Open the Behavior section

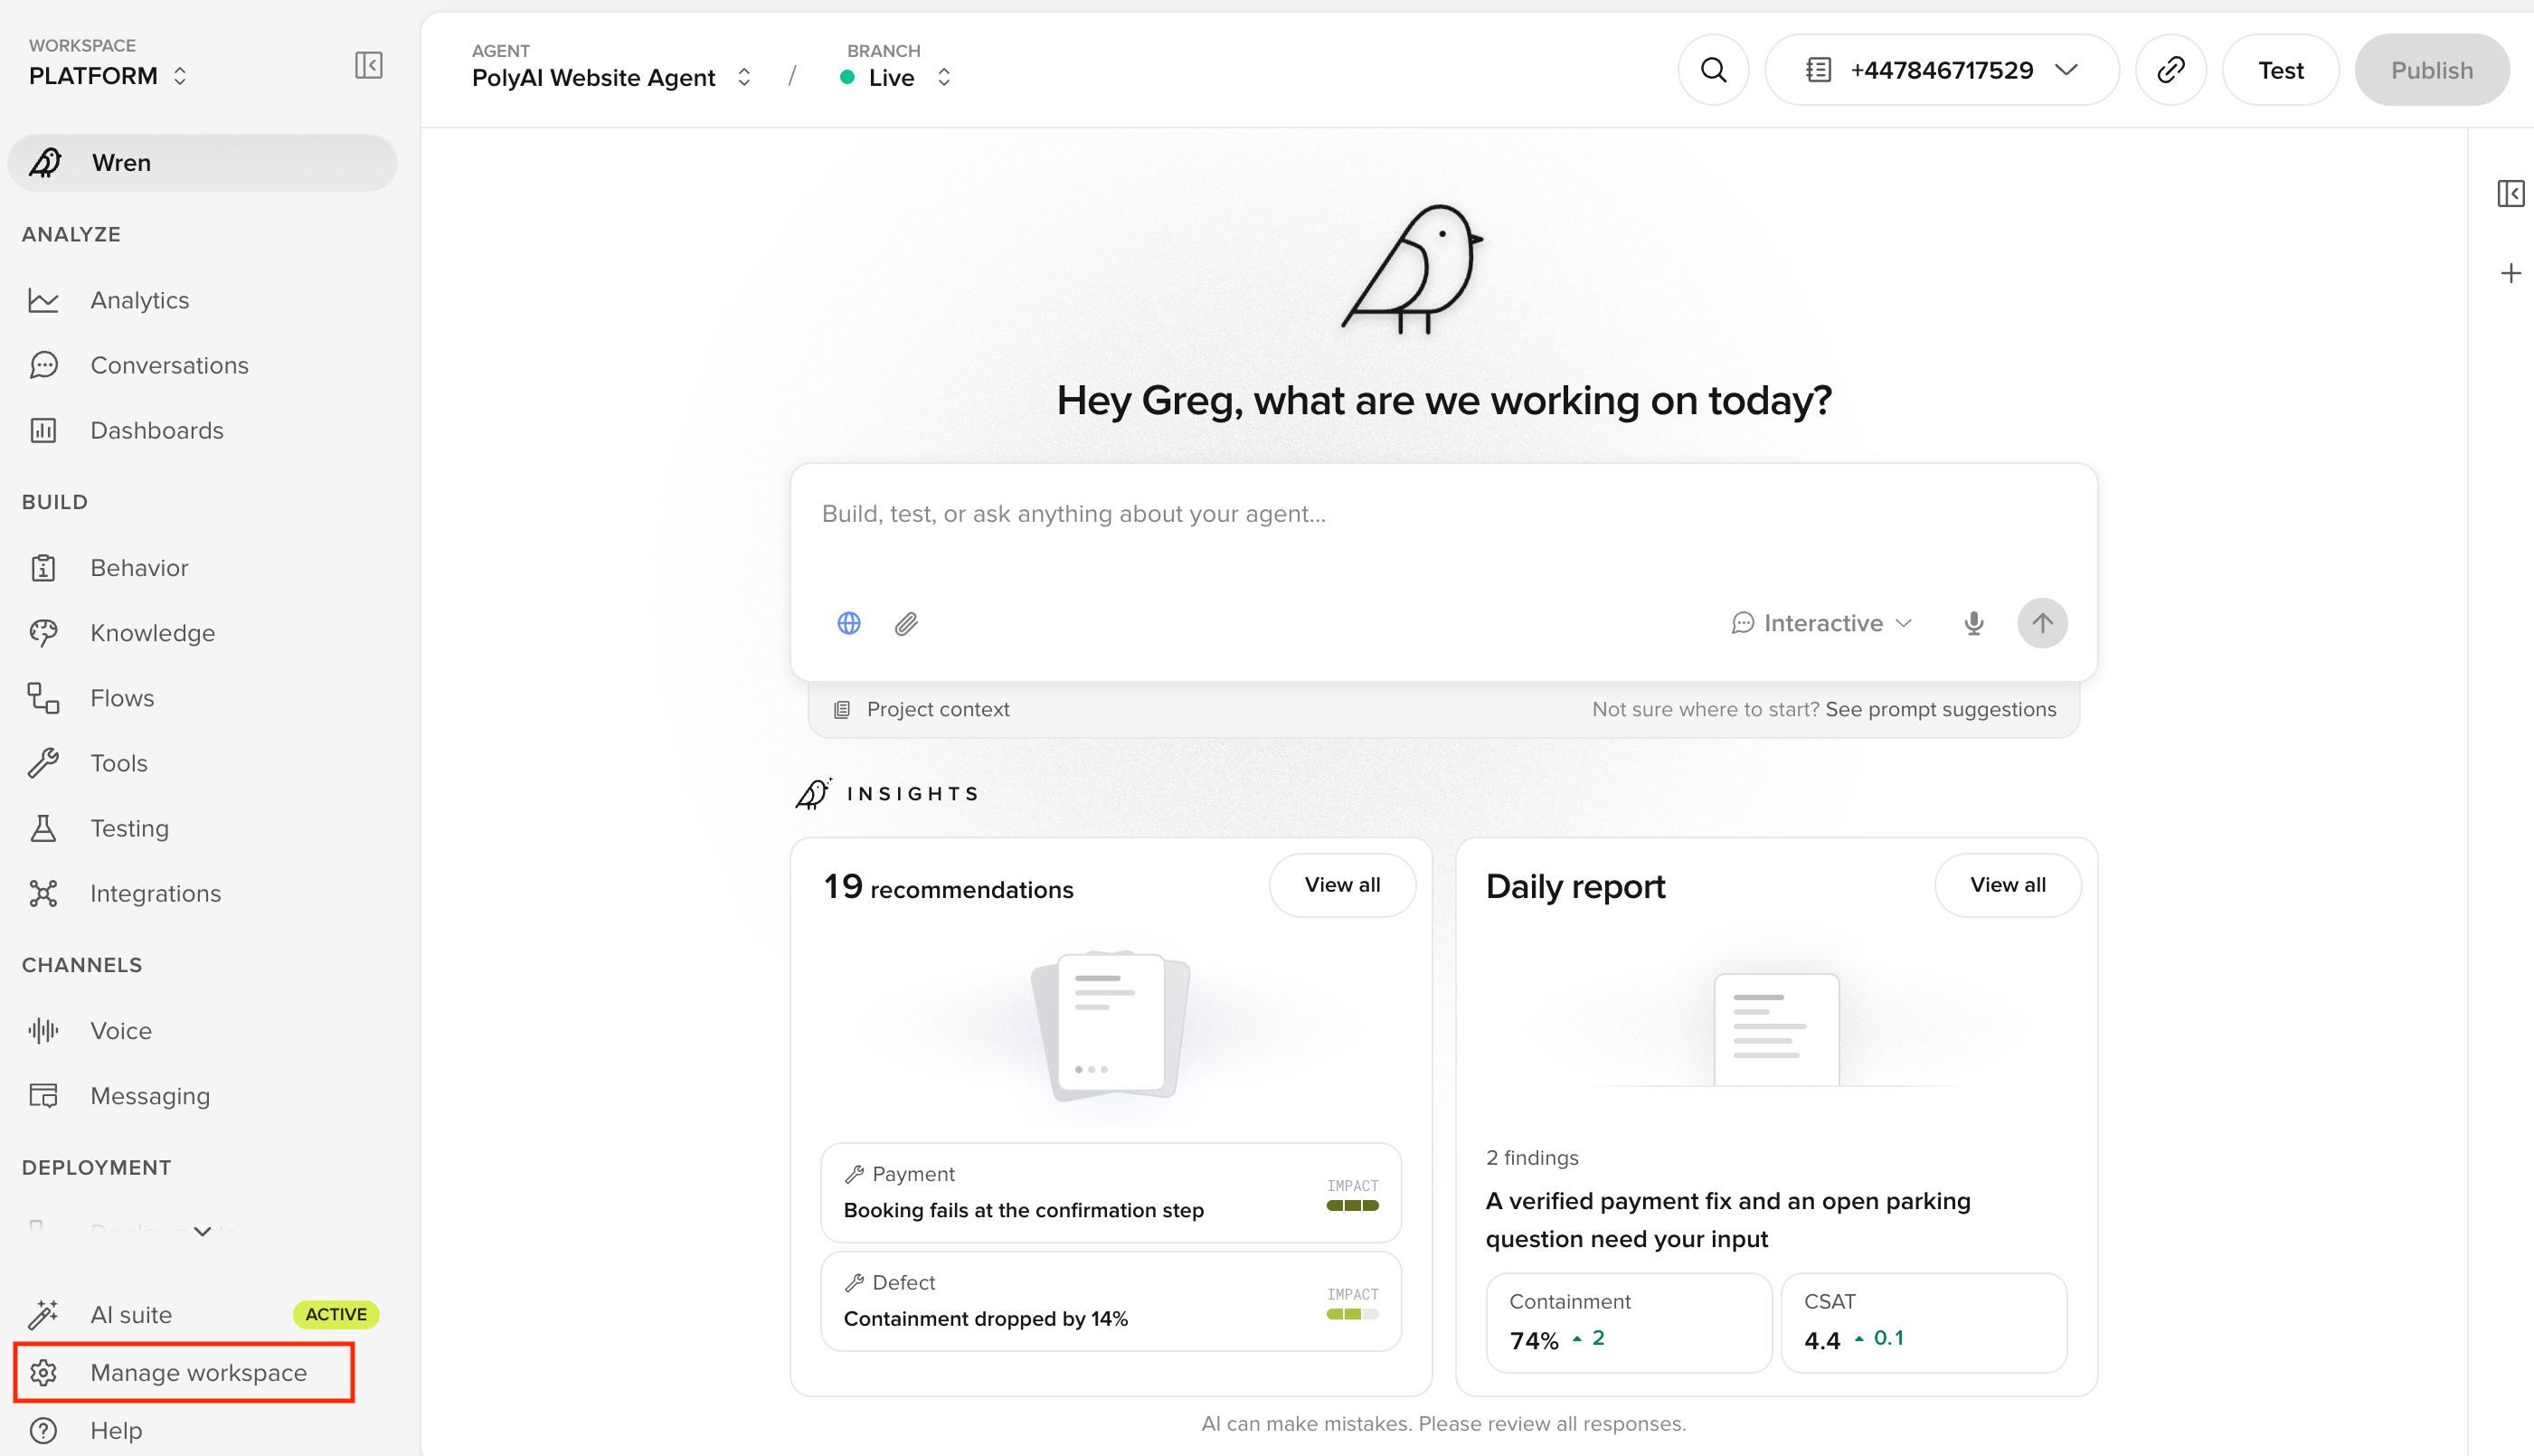139,568
